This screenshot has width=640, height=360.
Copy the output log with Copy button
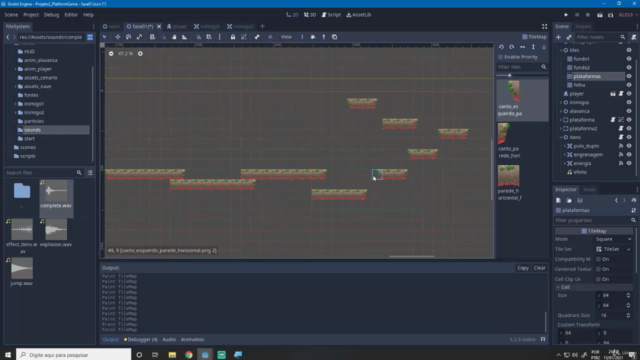pos(523,268)
